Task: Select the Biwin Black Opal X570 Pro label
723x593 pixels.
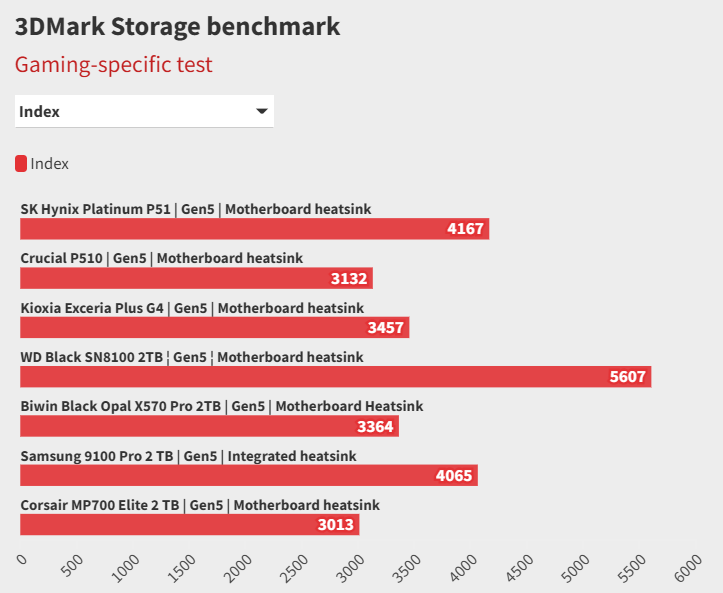Action: (221, 406)
